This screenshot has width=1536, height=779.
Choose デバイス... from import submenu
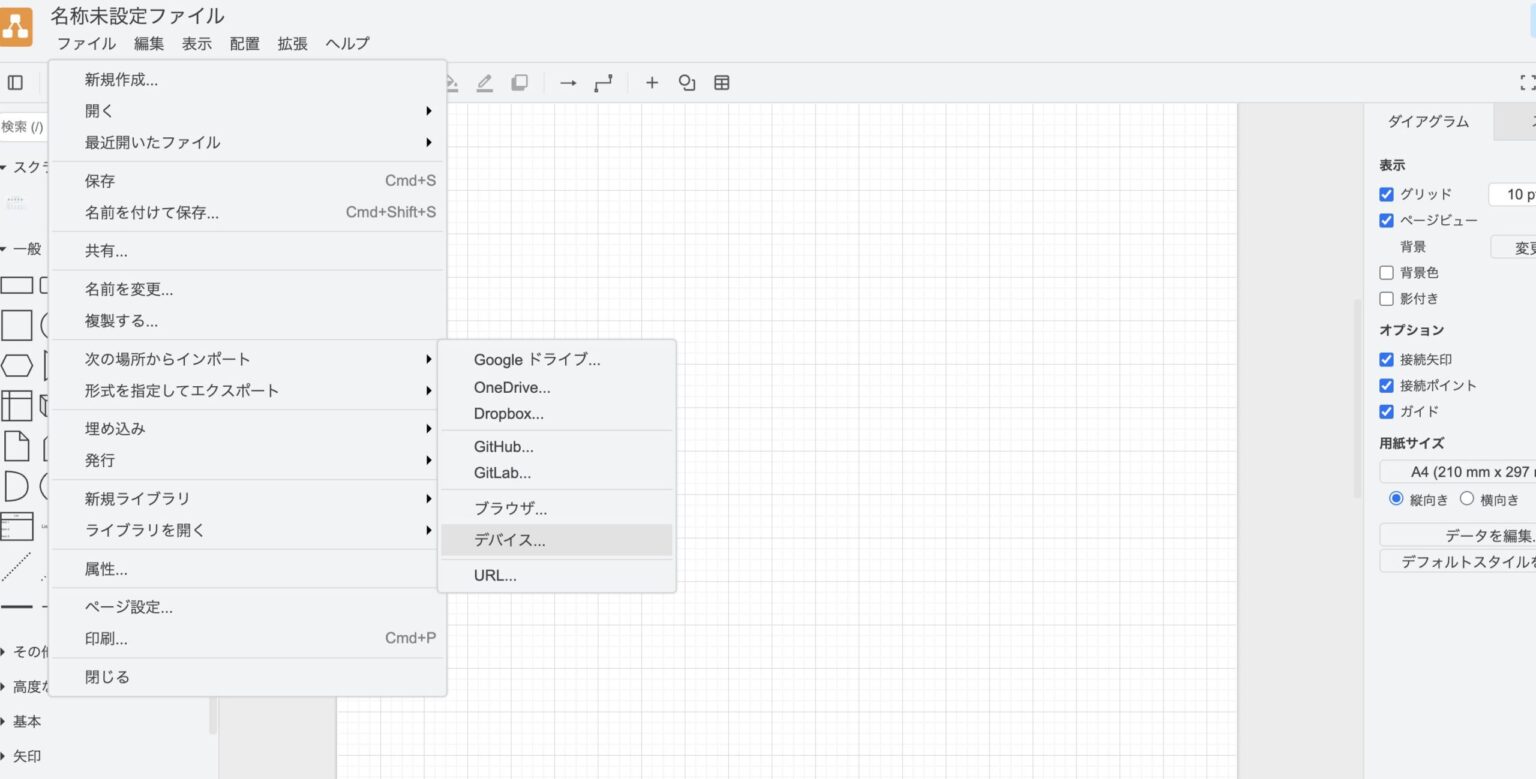click(510, 541)
